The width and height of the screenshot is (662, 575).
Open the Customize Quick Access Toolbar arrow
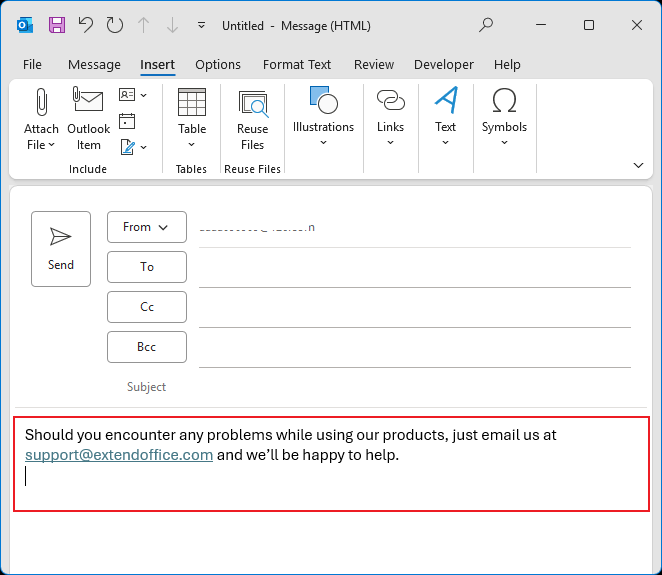[202, 25]
